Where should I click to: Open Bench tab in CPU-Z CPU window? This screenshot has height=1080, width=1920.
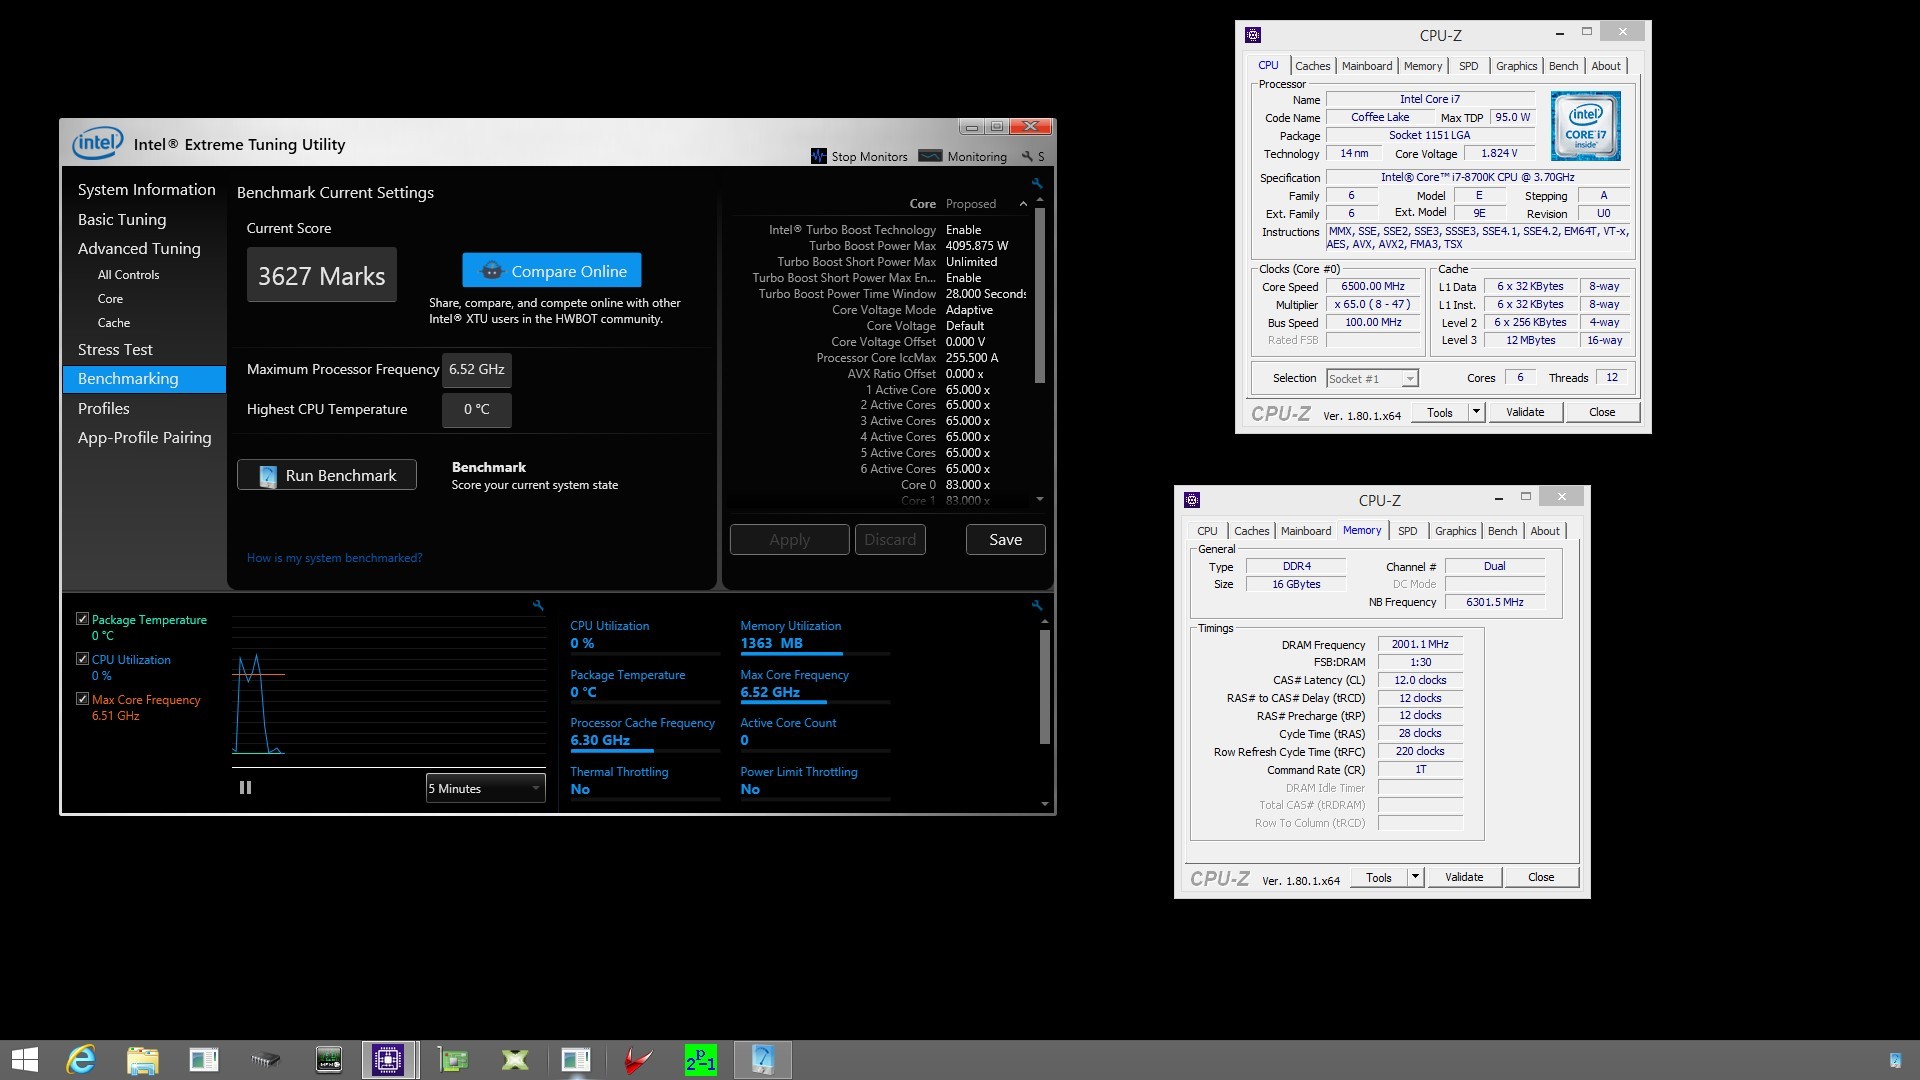click(x=1563, y=66)
